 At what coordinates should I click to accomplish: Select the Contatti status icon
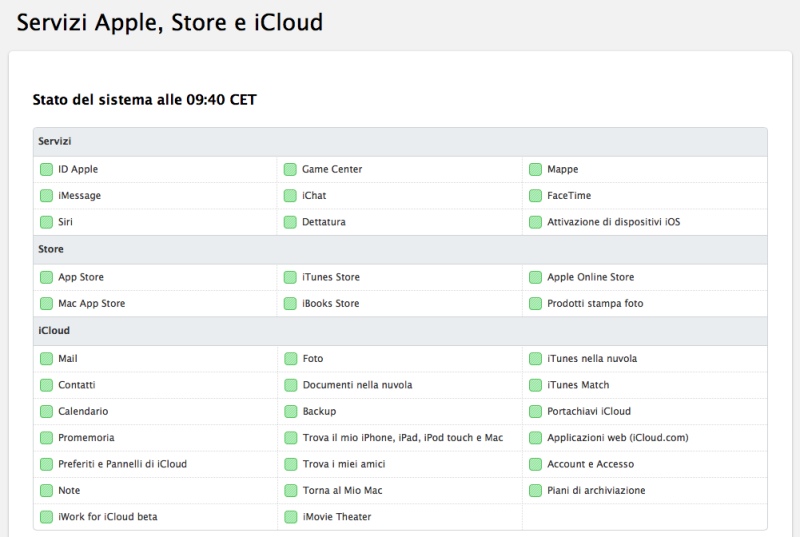point(46,385)
